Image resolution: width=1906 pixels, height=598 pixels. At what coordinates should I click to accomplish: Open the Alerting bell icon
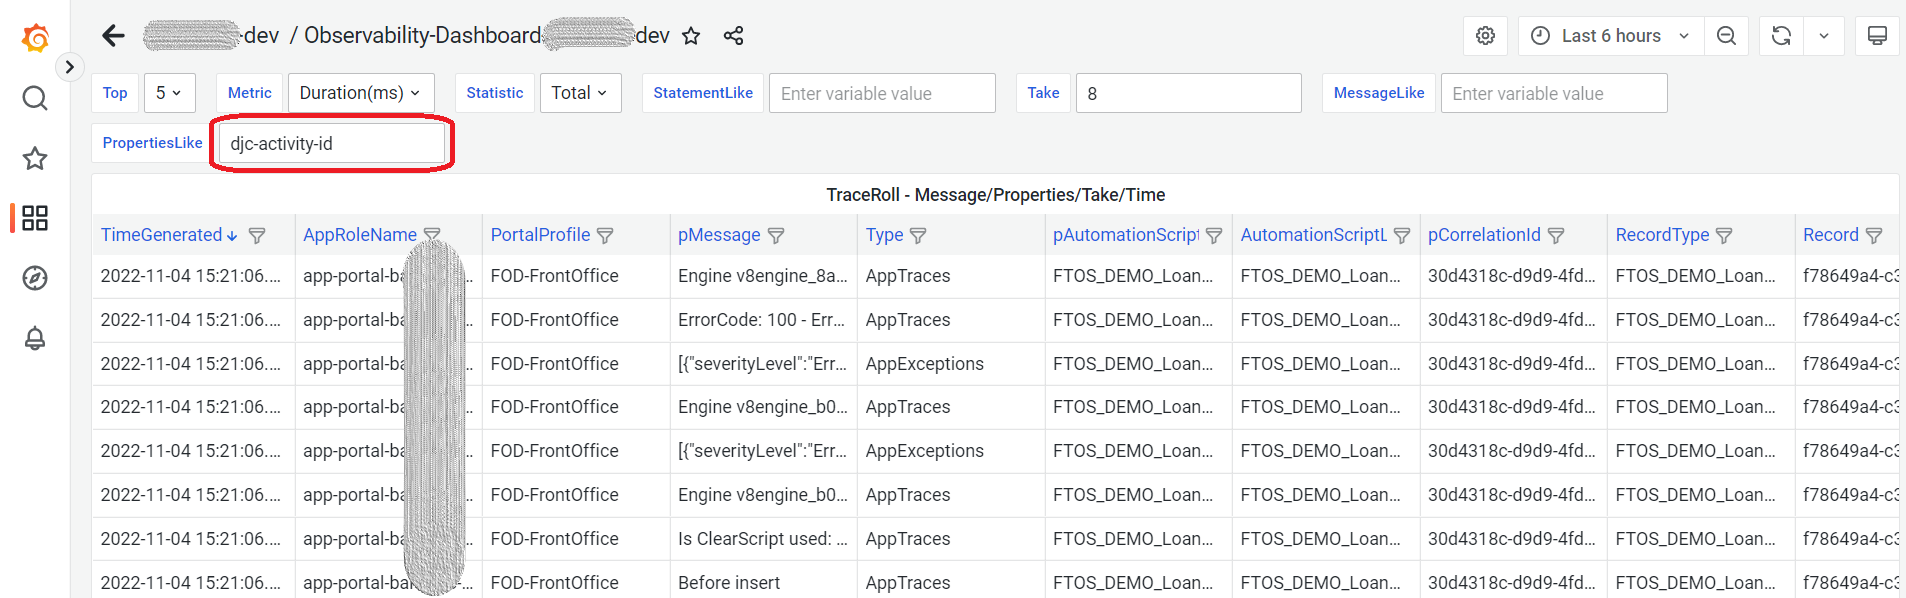tap(35, 338)
